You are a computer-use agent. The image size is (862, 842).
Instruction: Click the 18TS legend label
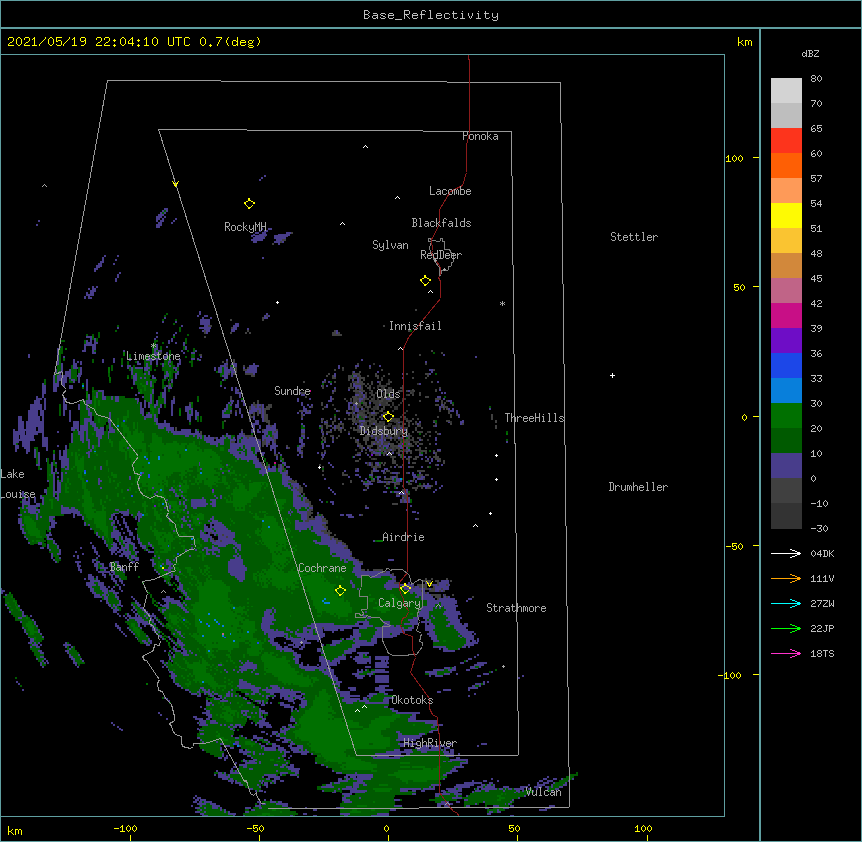pyautogui.click(x=822, y=653)
